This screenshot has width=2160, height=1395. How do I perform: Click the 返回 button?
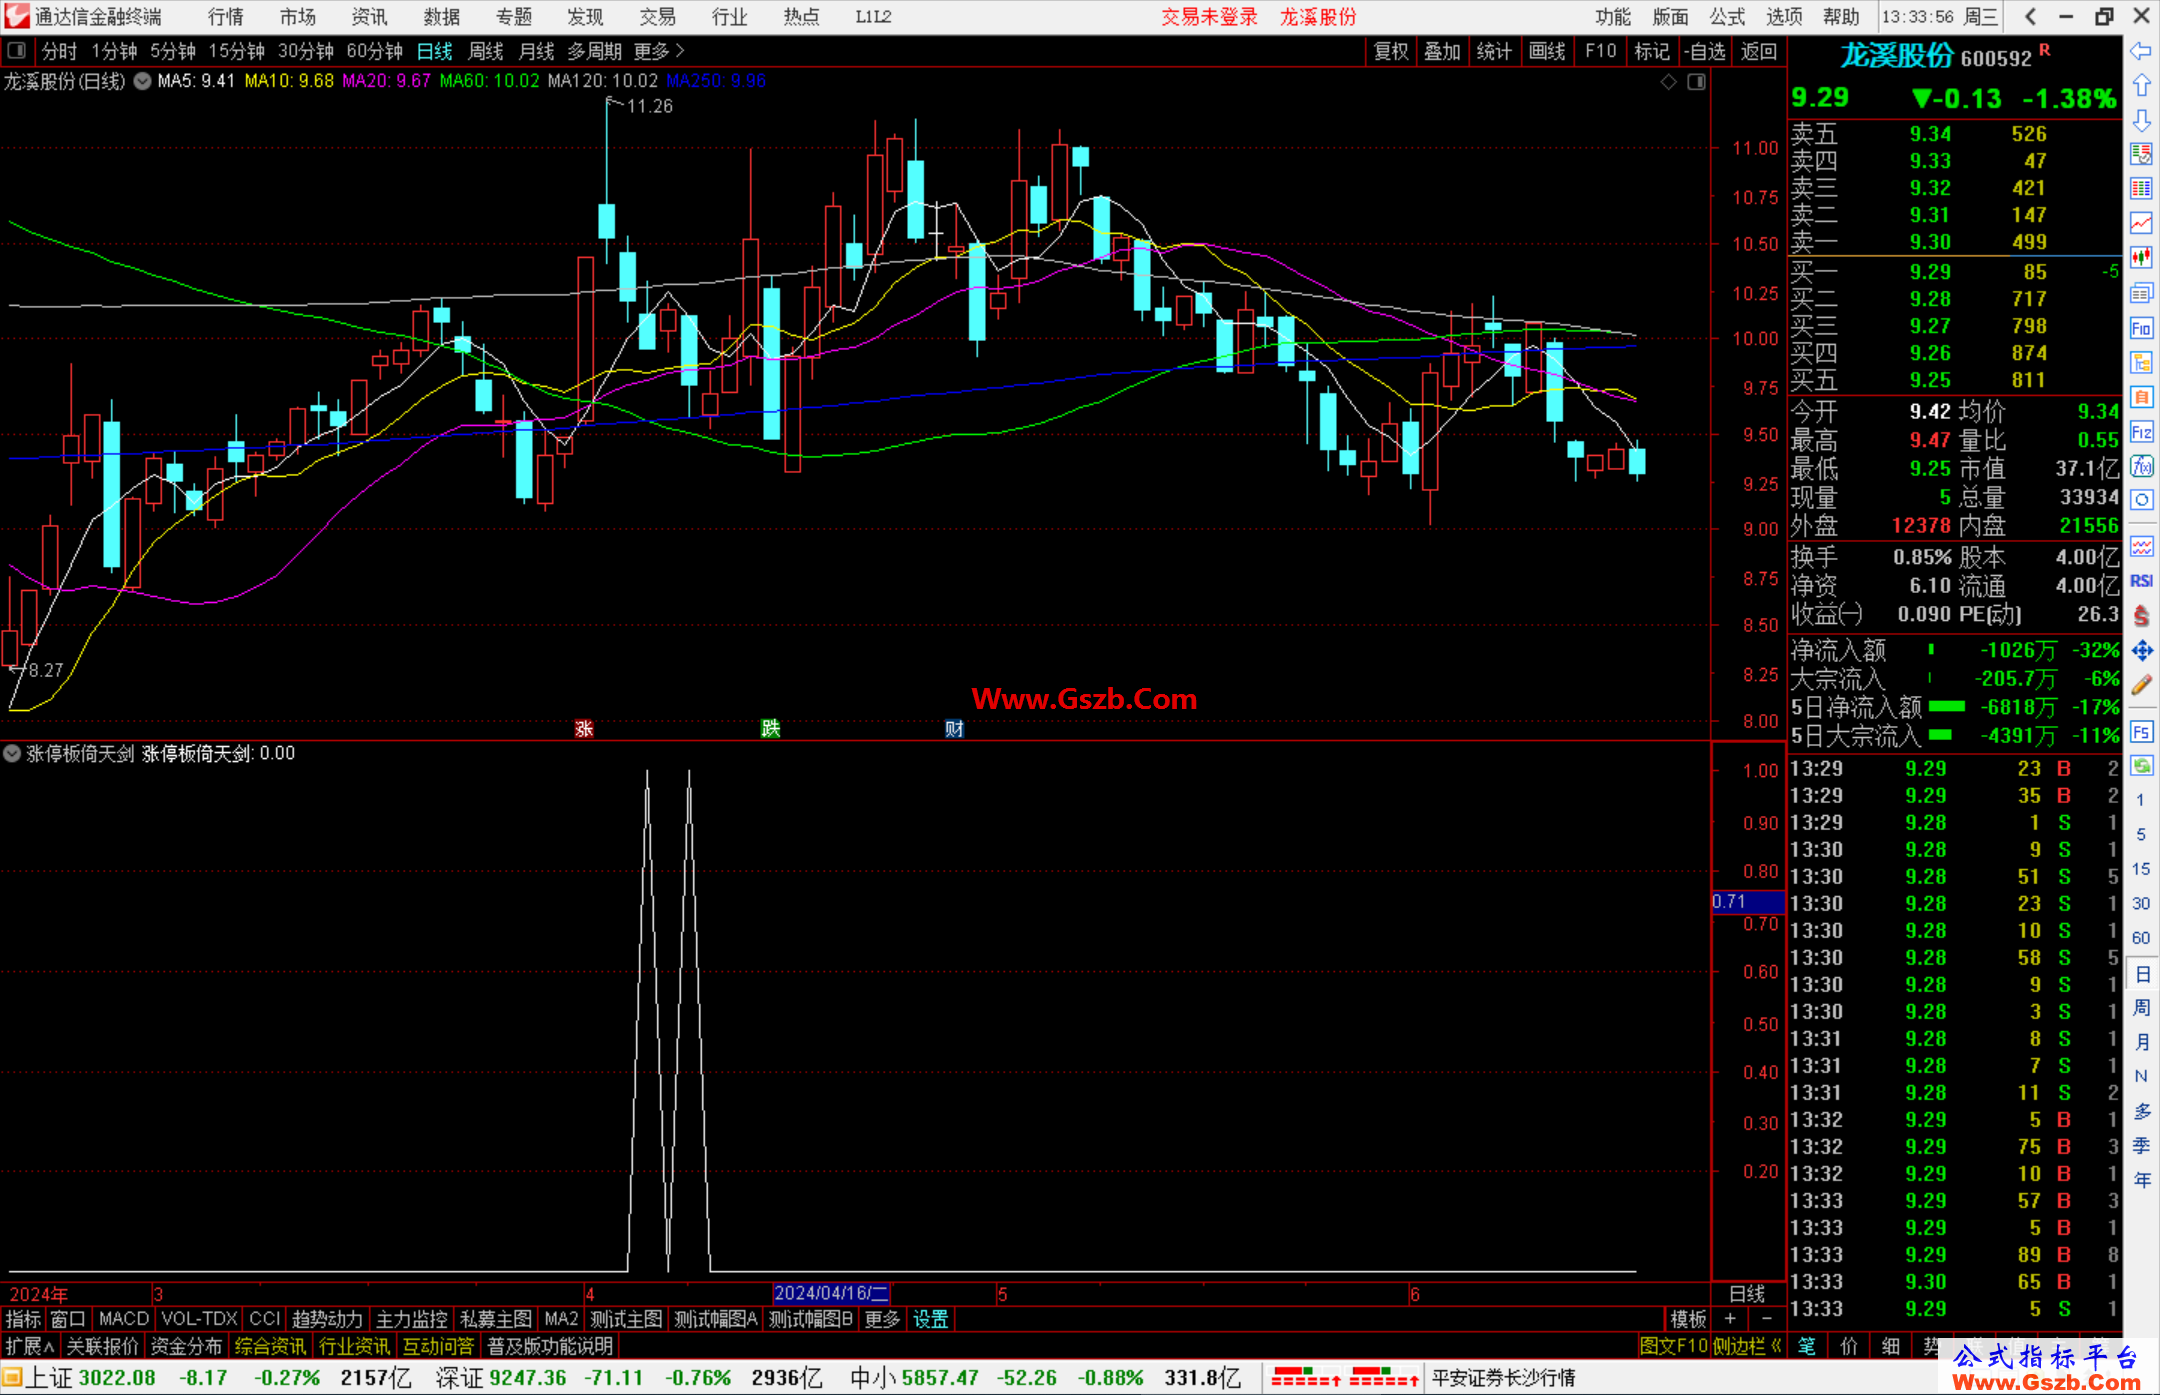[x=1758, y=51]
